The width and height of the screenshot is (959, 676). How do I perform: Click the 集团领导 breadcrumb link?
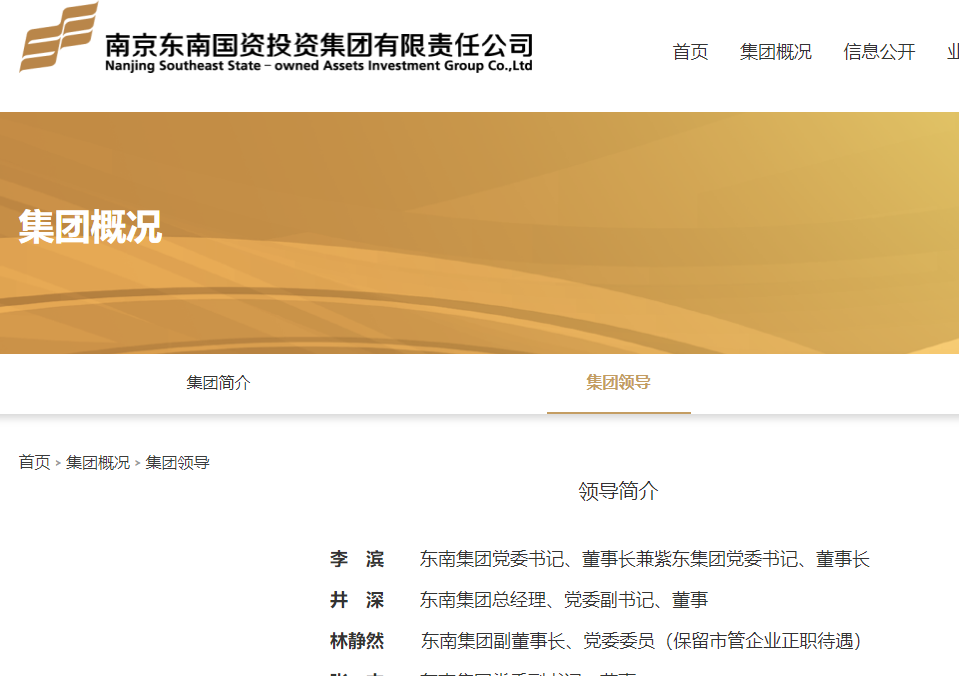pos(177,462)
